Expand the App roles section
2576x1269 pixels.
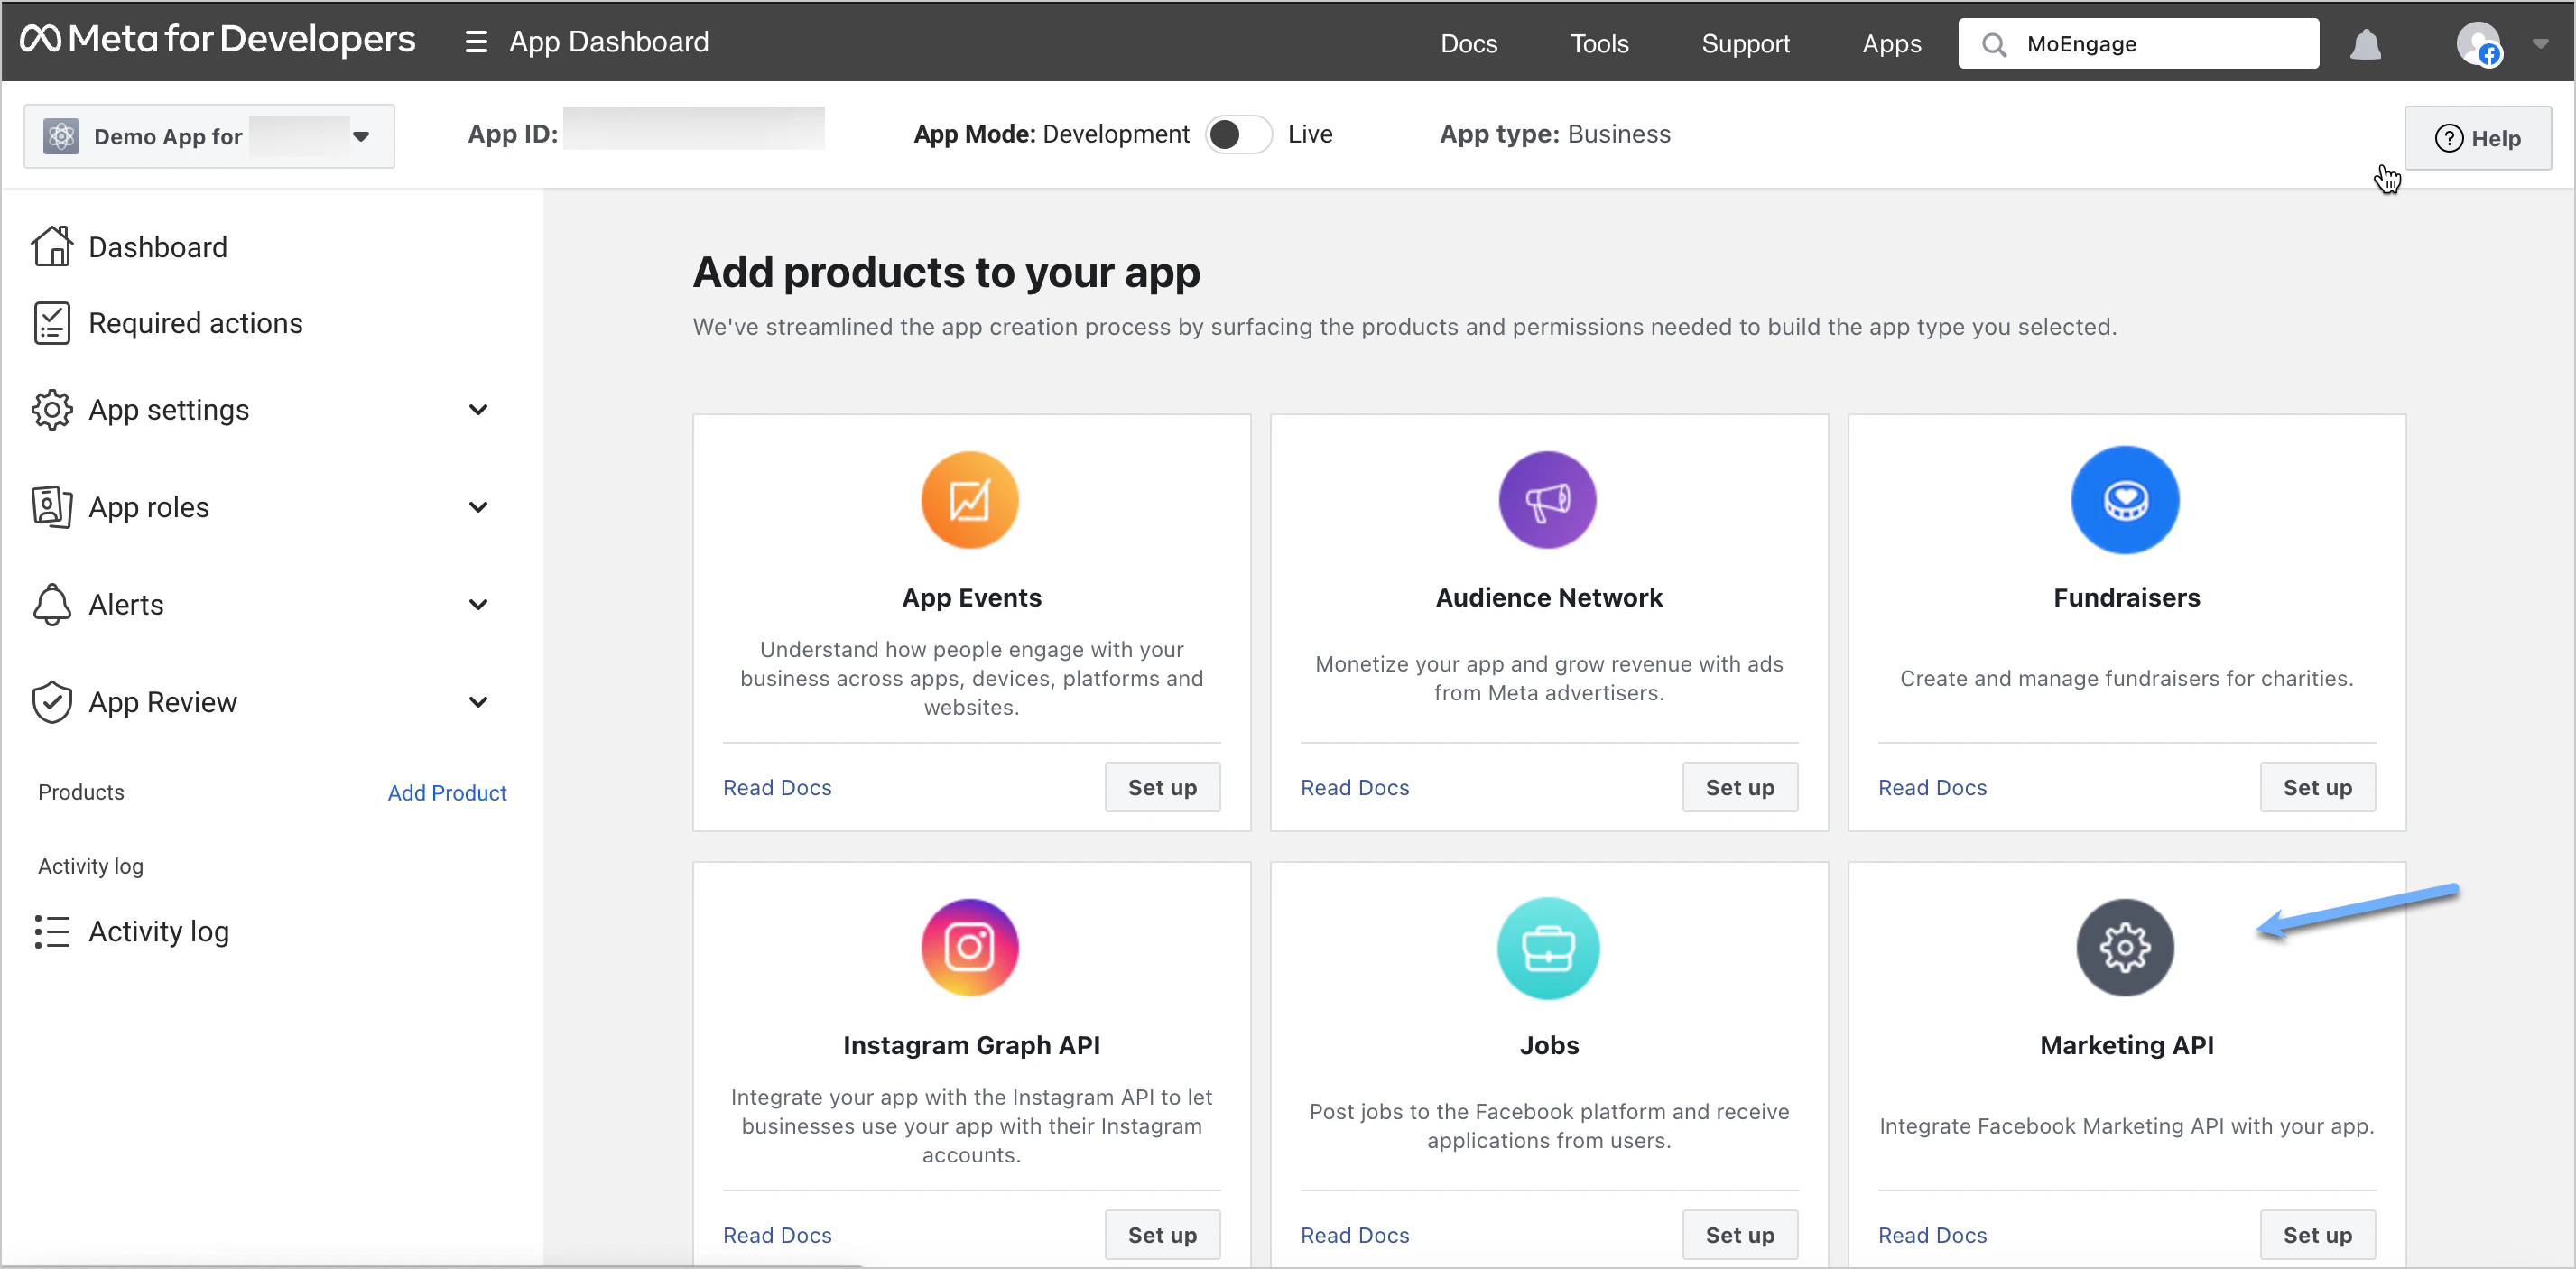478,507
